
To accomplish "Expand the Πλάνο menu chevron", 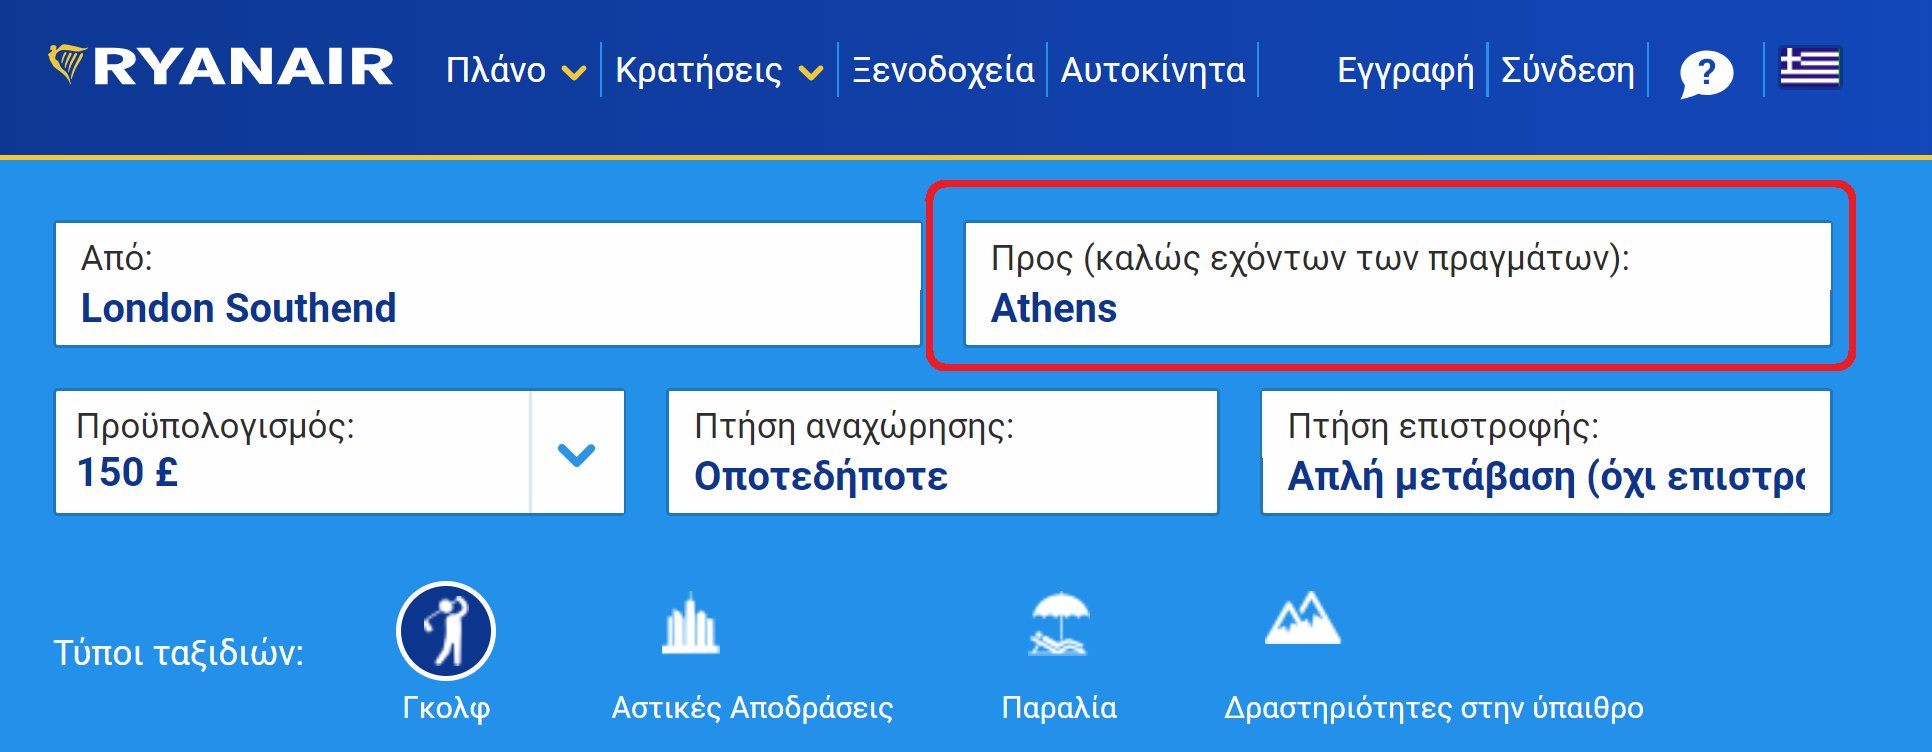I will tap(574, 72).
